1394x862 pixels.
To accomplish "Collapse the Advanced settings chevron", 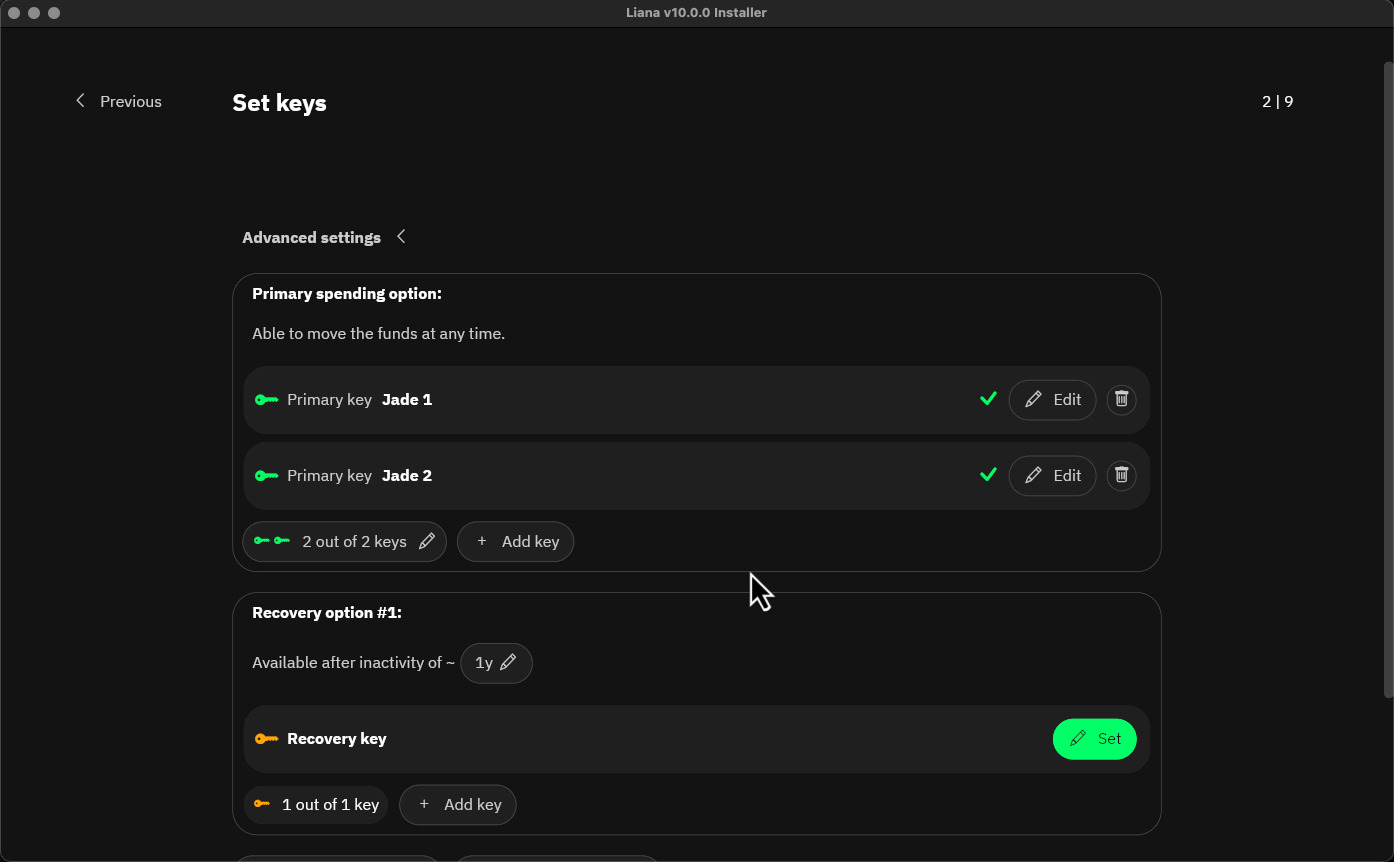I will pos(401,237).
